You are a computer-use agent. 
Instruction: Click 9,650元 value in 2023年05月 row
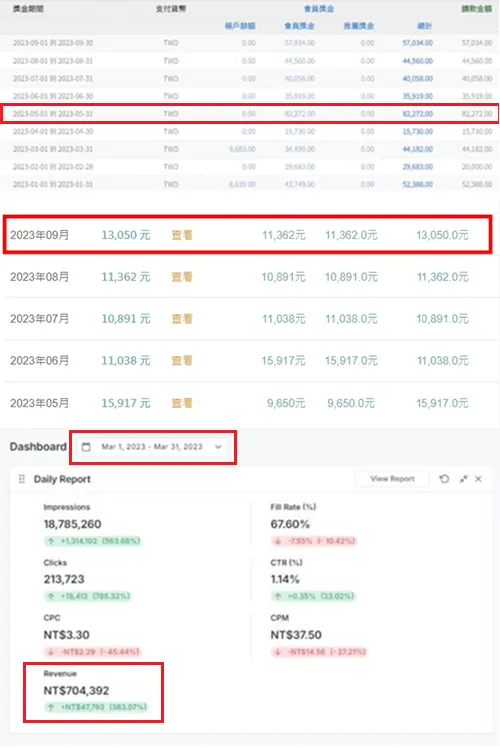(x=286, y=403)
